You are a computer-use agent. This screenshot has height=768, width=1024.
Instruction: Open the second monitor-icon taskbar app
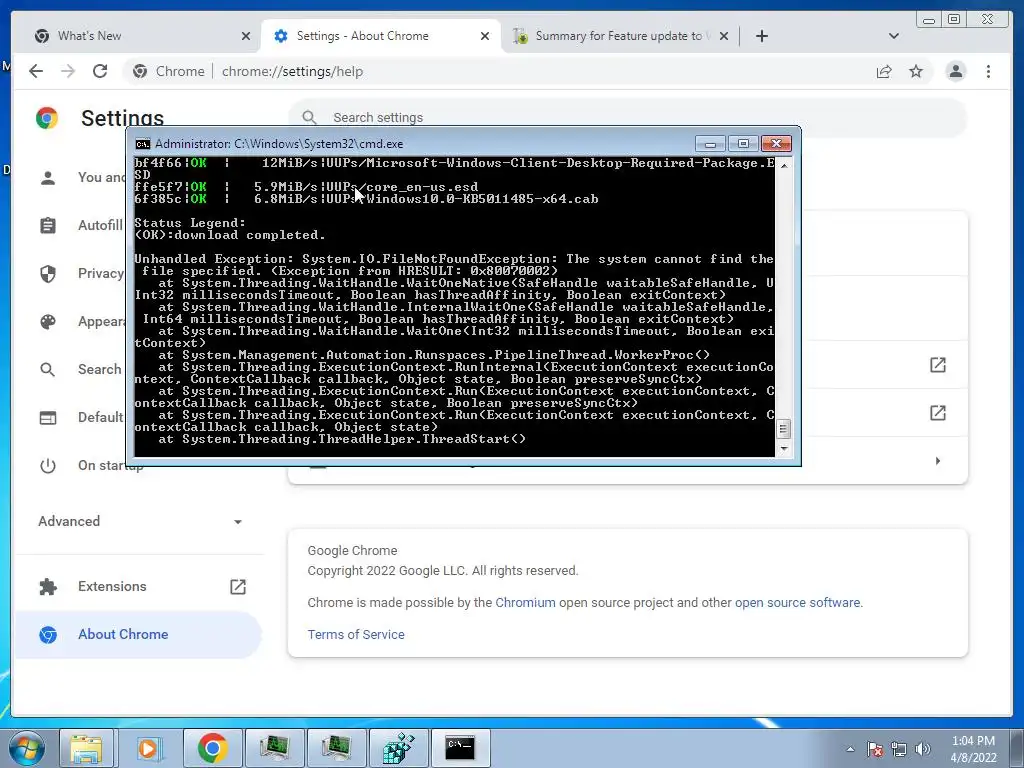336,748
